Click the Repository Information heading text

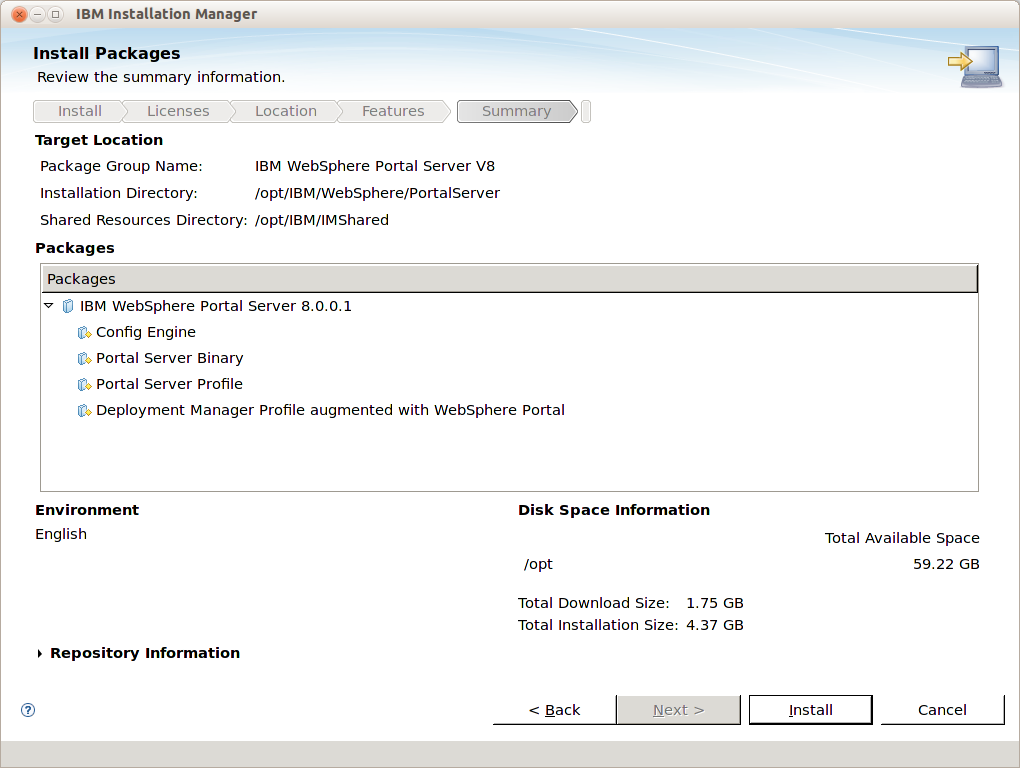point(145,653)
